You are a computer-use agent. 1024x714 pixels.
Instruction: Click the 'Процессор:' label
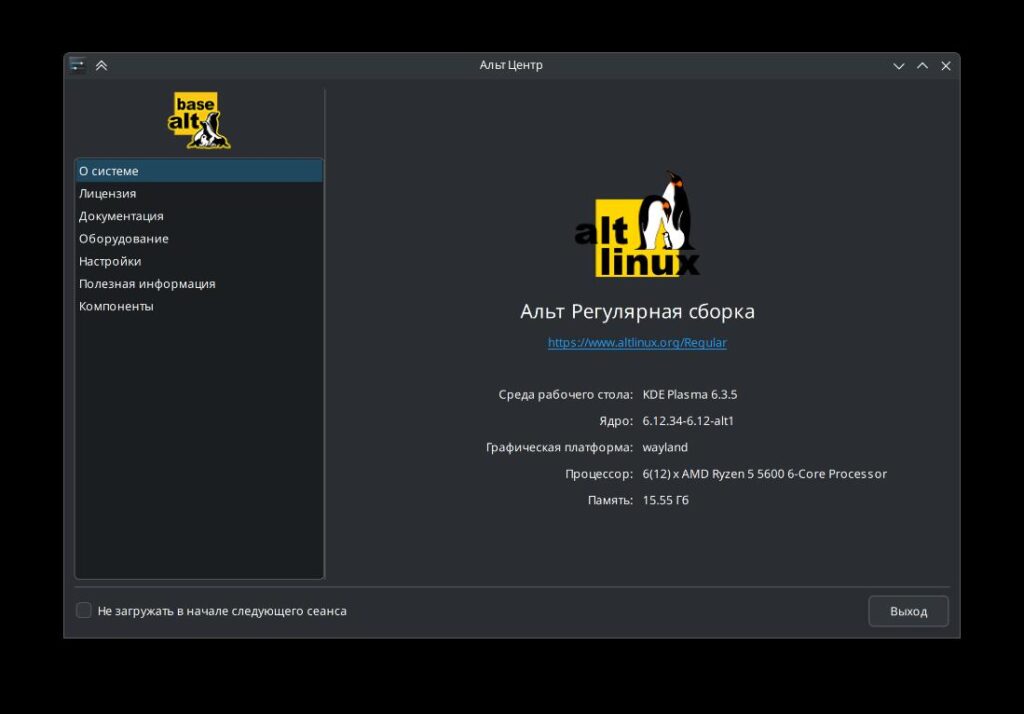(x=599, y=474)
